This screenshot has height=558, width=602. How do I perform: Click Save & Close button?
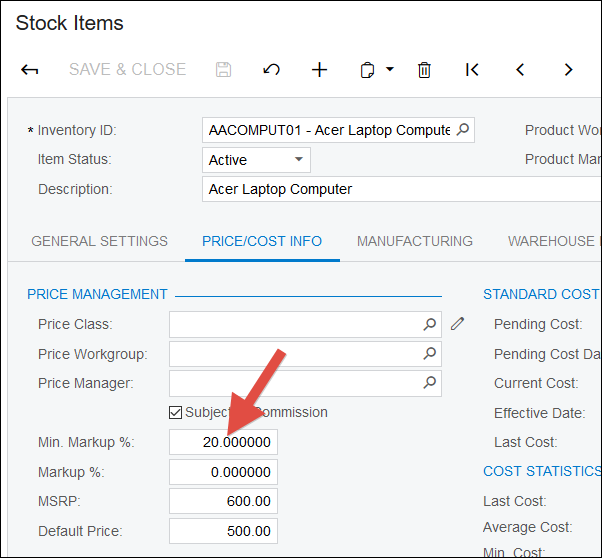tap(127, 70)
